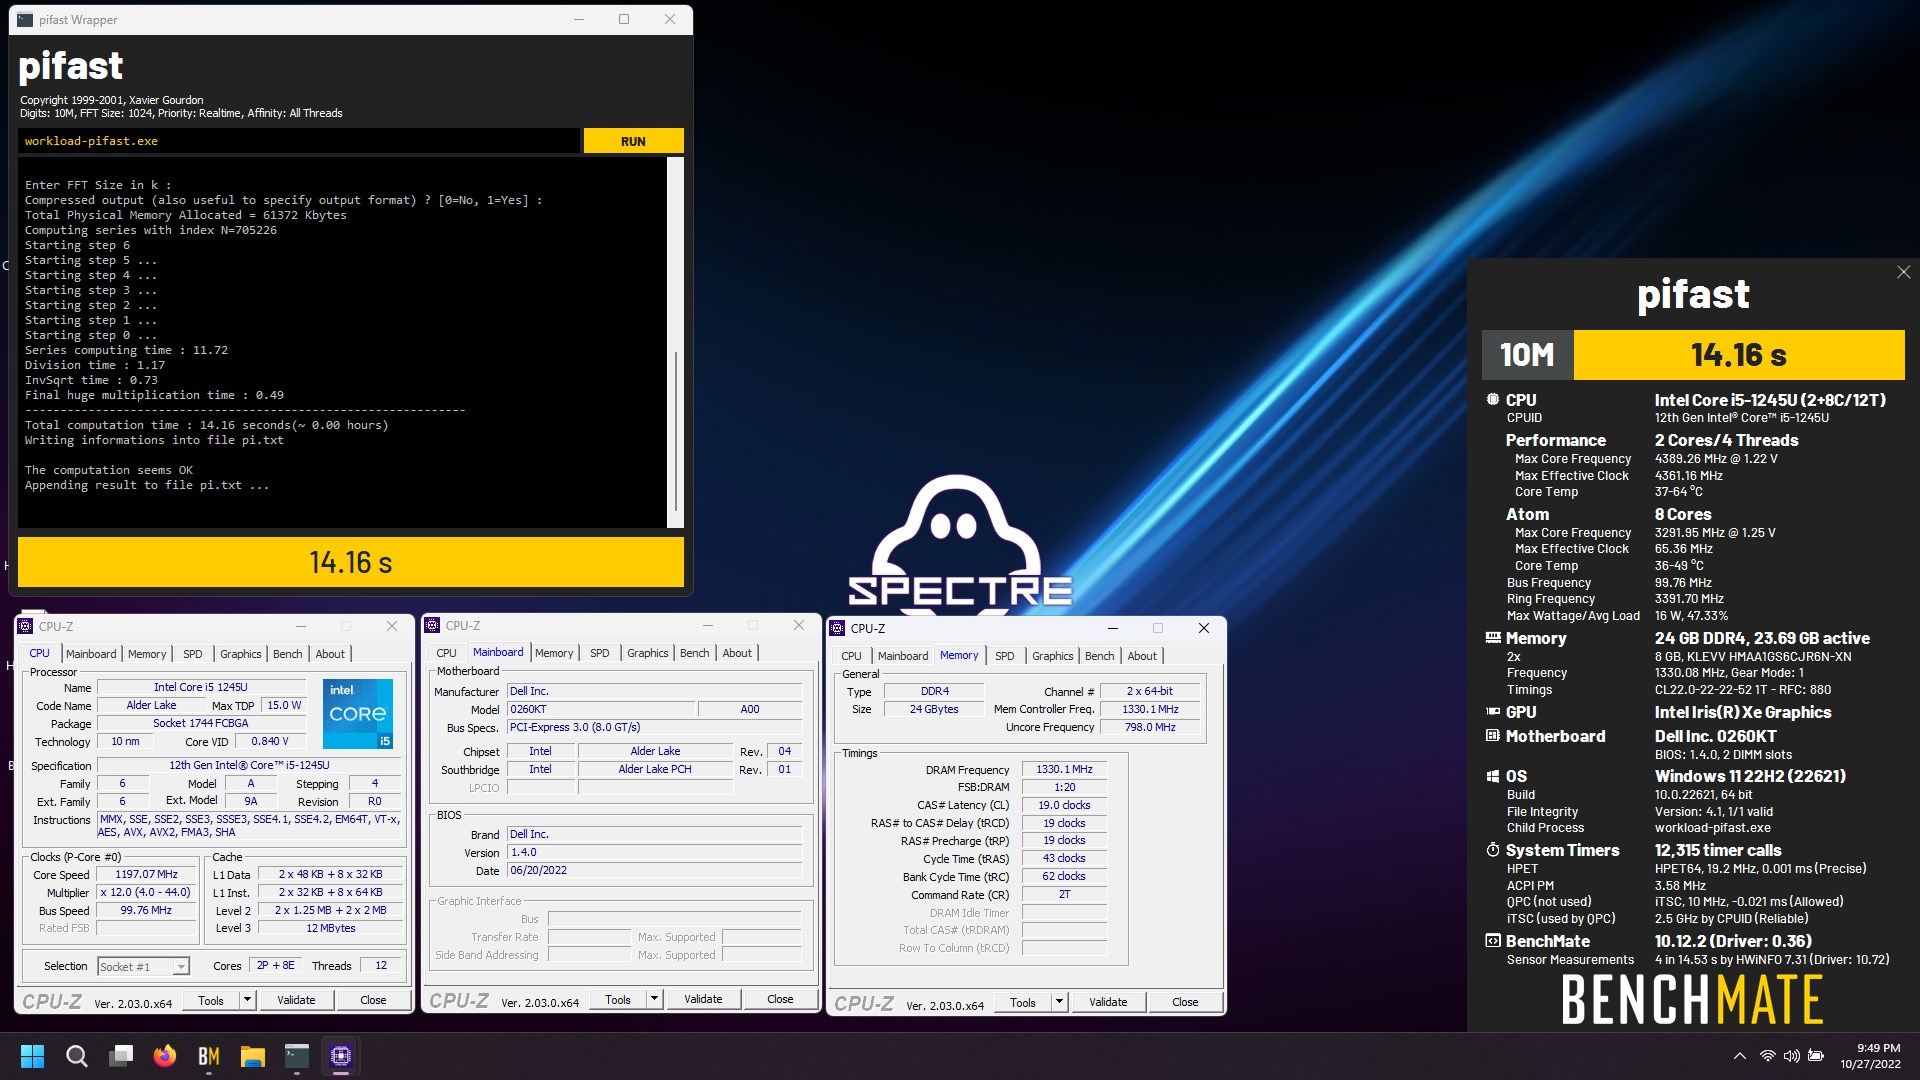The width and height of the screenshot is (1920, 1080).
Task: Open SPD tab in first CPU-Z window
Action: pos(193,654)
